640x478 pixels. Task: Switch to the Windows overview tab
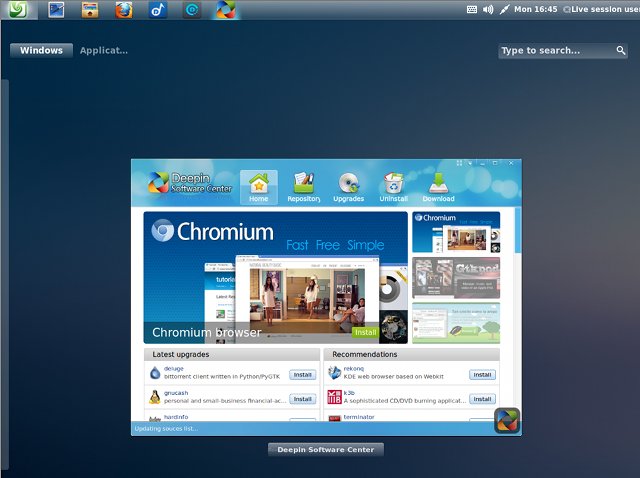click(42, 50)
